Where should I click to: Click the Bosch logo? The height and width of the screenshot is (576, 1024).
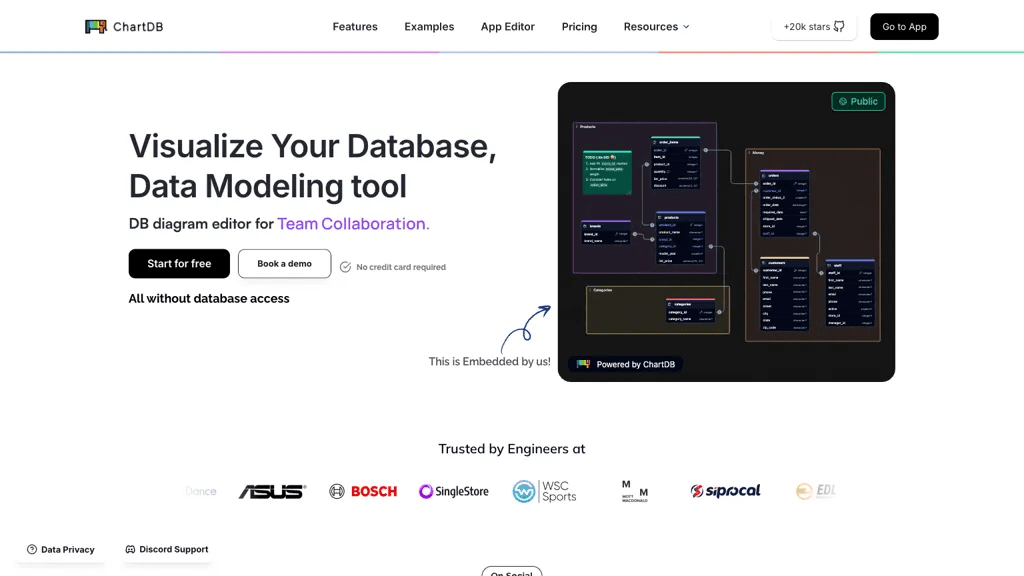[x=363, y=491]
